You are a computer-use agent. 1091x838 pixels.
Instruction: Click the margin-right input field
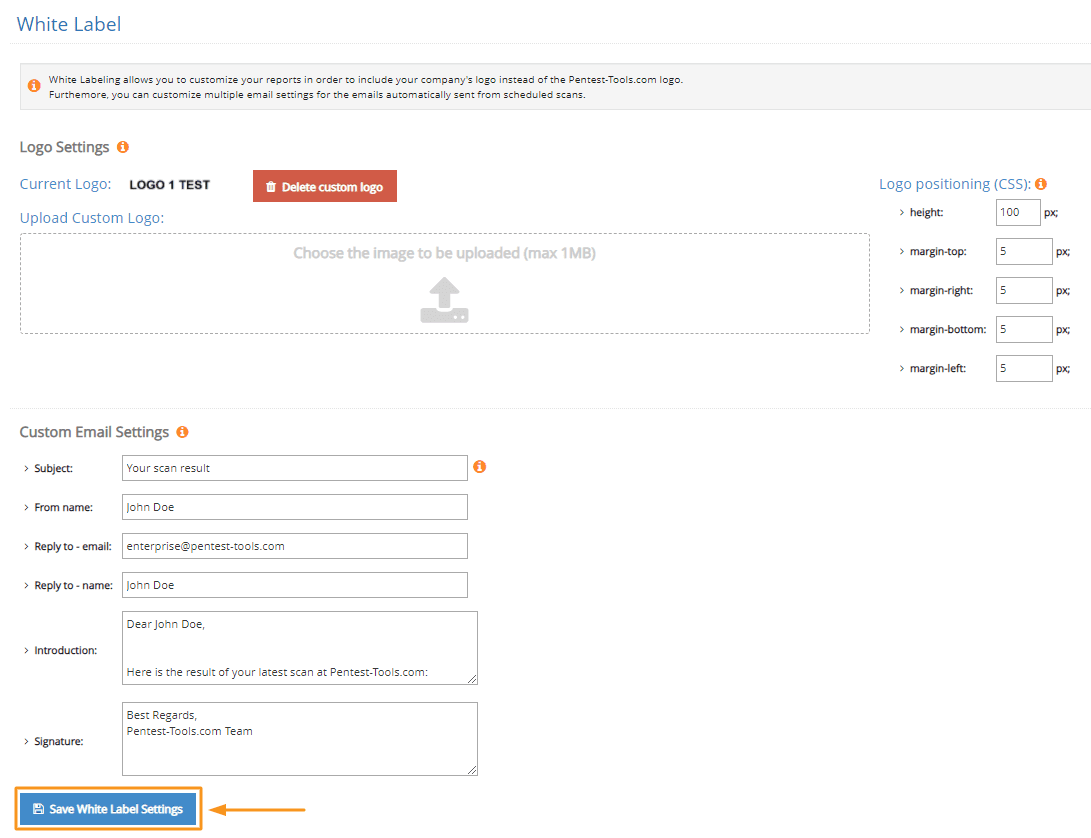pyautogui.click(x=1024, y=290)
